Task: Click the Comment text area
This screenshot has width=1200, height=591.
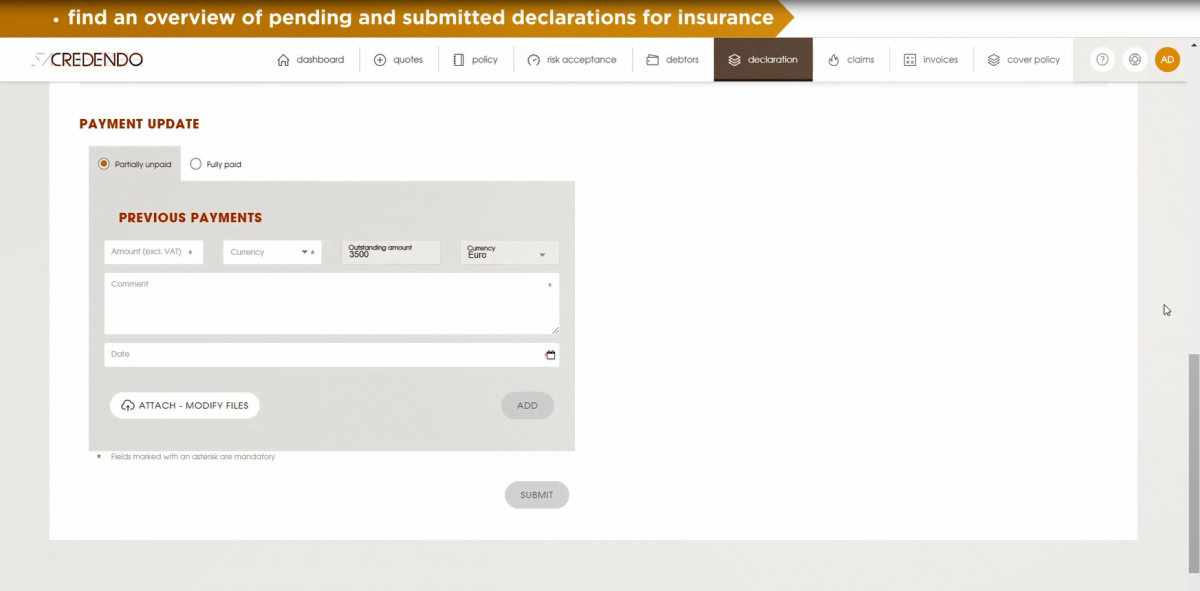Action: pyautogui.click(x=332, y=304)
